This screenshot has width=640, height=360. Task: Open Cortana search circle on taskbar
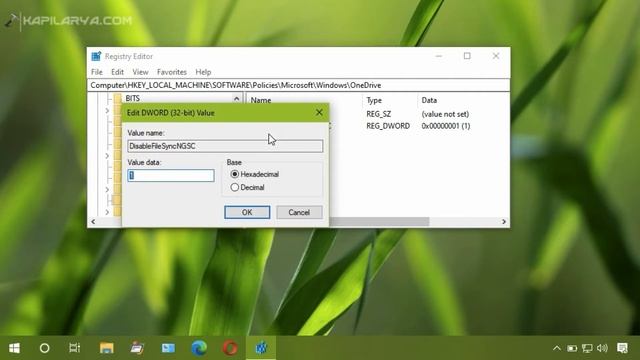pos(44,348)
